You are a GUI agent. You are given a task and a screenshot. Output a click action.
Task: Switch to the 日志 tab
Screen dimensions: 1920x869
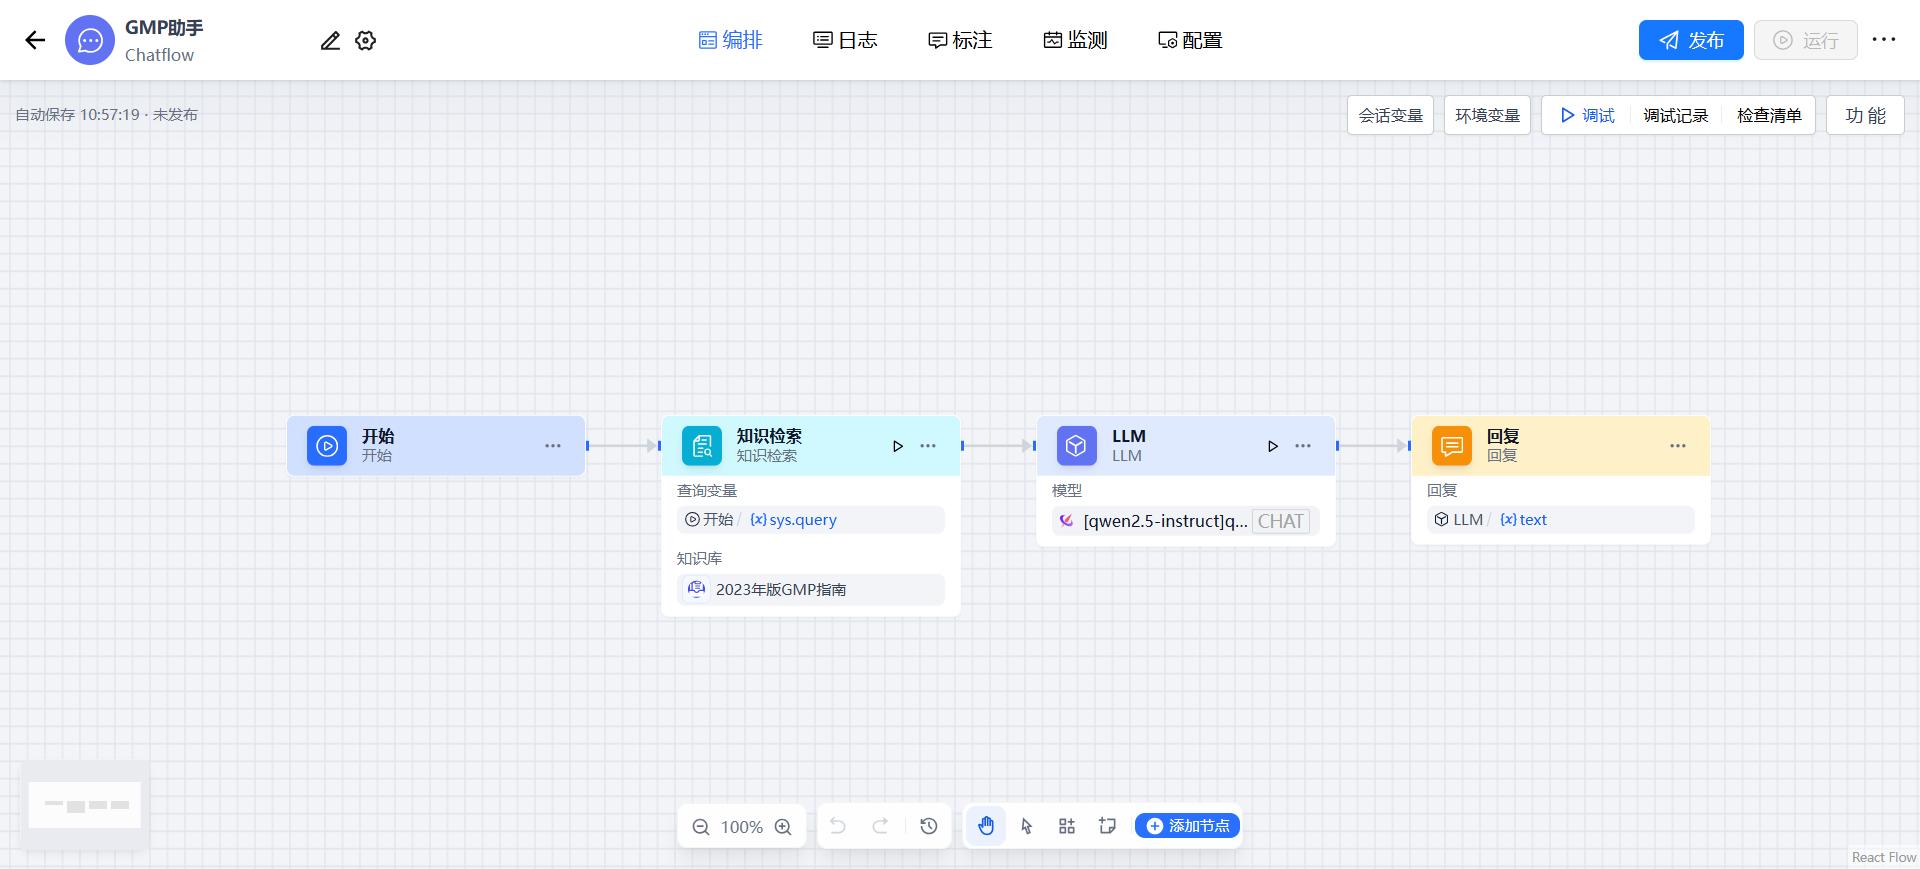(x=845, y=40)
